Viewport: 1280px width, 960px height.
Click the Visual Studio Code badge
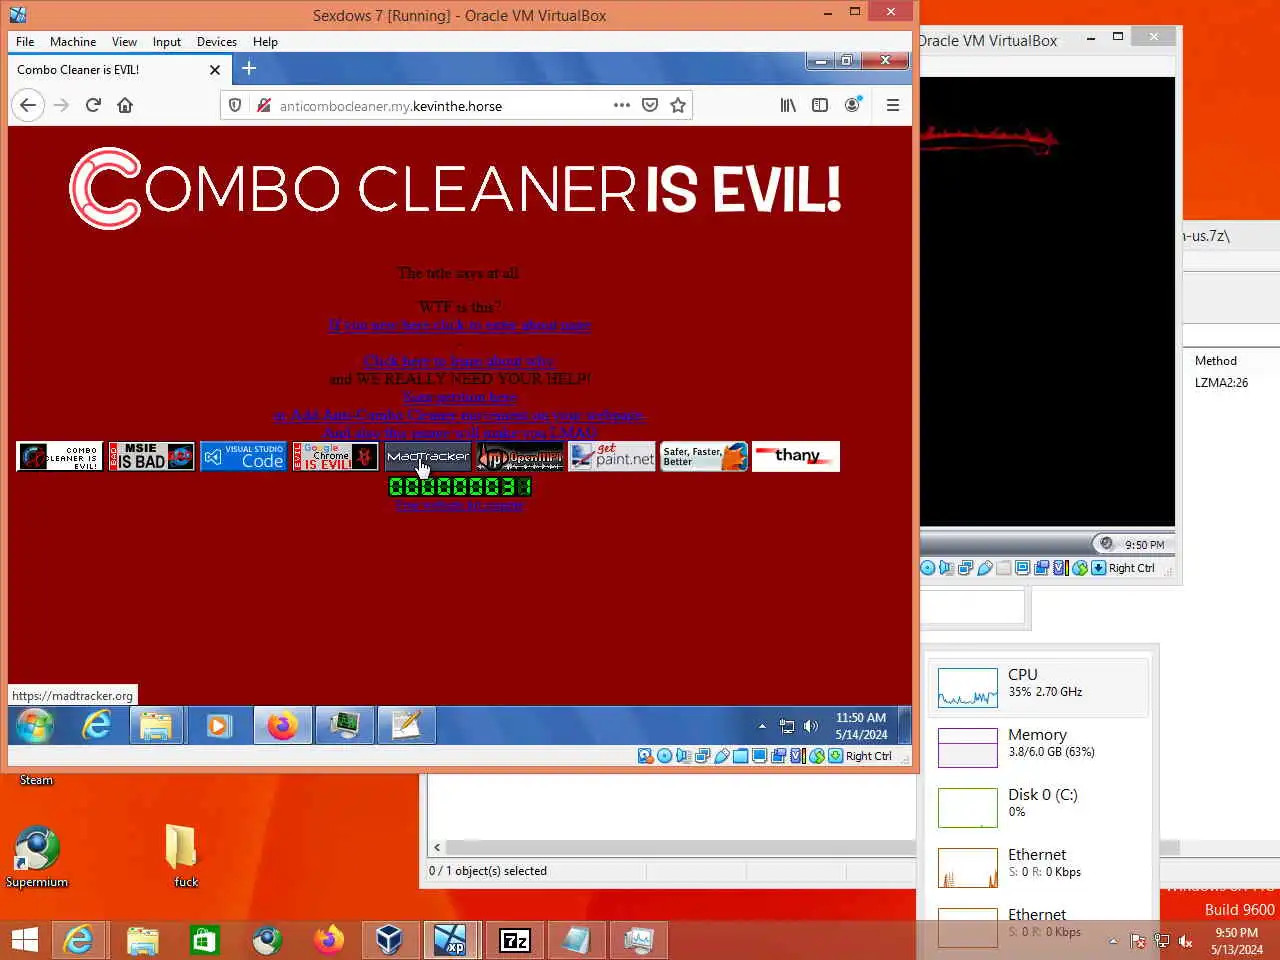pos(243,457)
